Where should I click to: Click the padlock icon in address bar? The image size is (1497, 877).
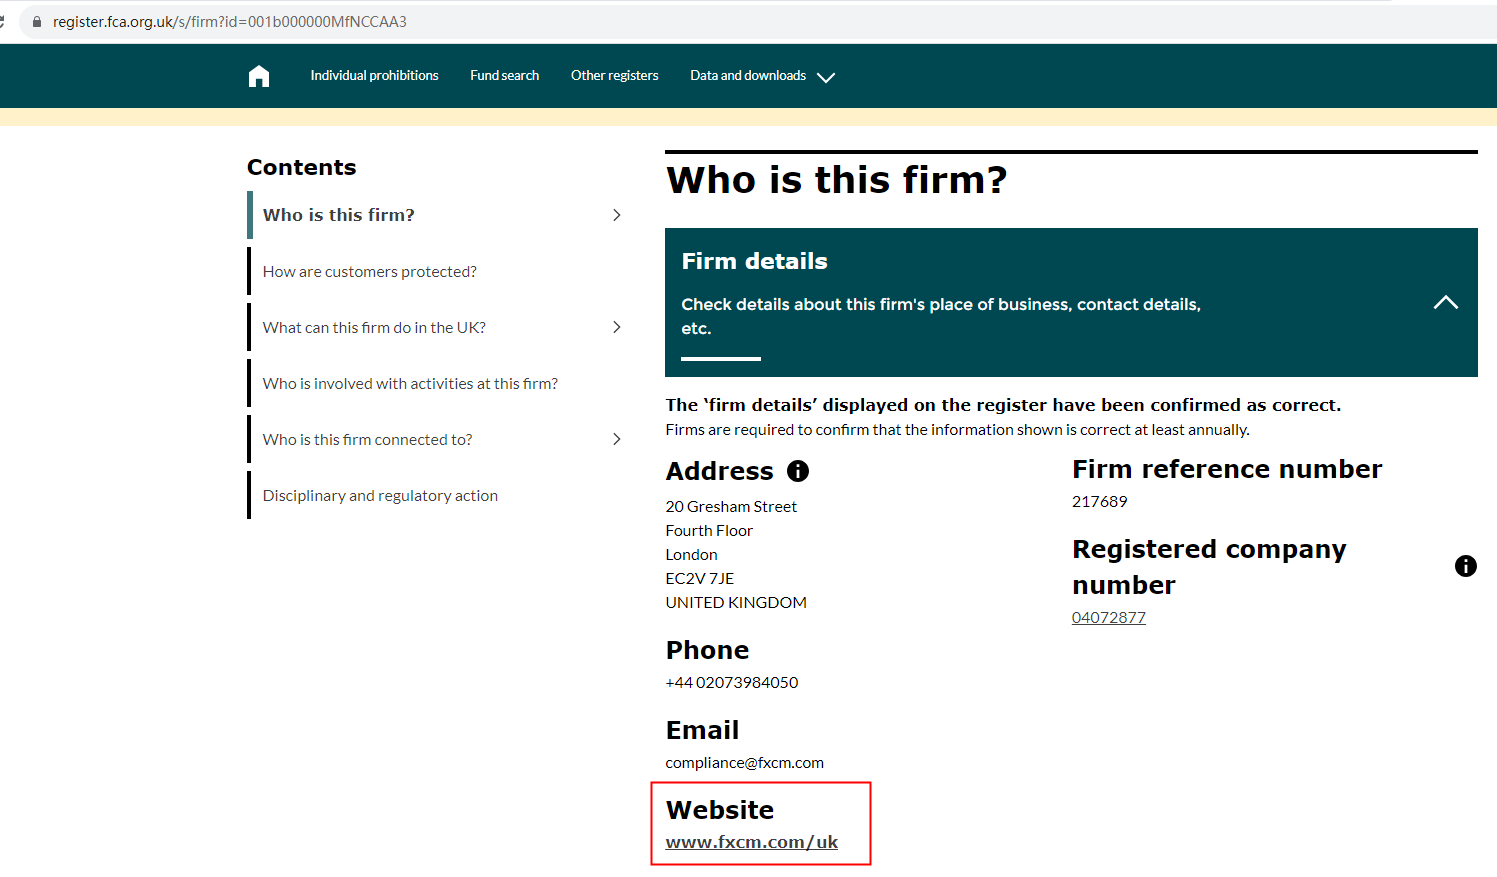[37, 22]
